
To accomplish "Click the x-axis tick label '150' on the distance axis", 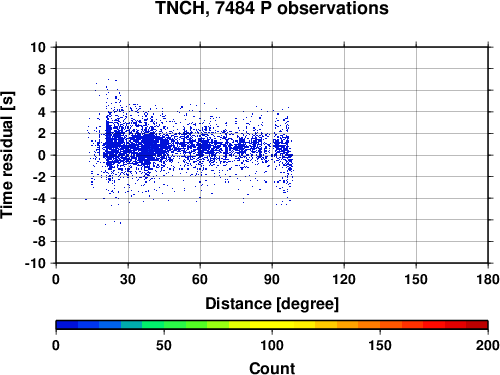I will 416,279.
